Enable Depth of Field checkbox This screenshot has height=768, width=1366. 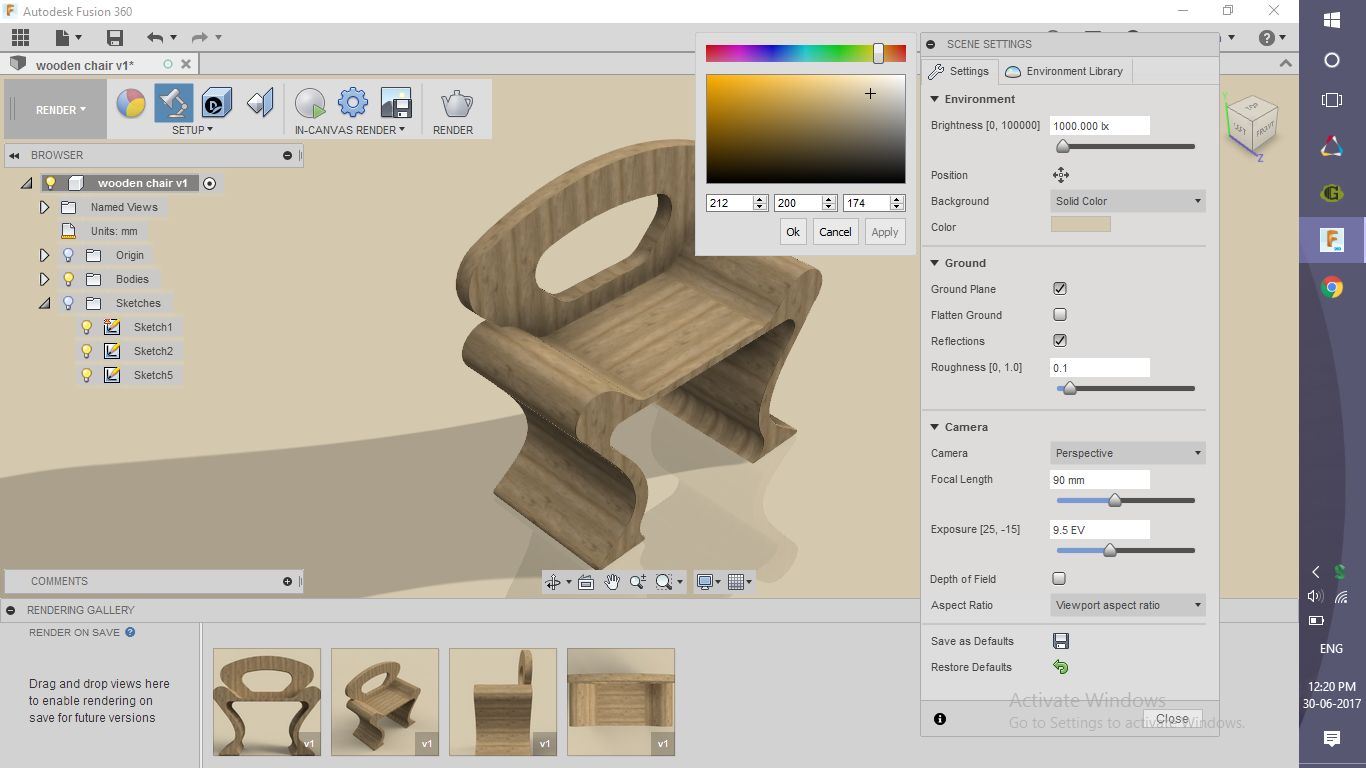pos(1060,579)
